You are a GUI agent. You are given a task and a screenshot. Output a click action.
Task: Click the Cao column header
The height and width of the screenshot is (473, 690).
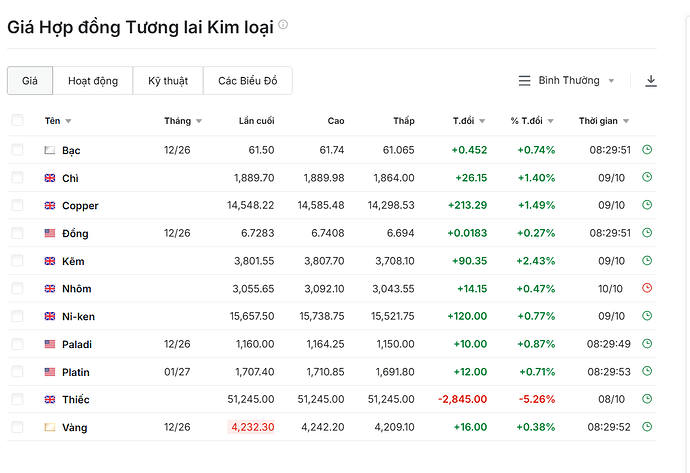[x=336, y=121]
